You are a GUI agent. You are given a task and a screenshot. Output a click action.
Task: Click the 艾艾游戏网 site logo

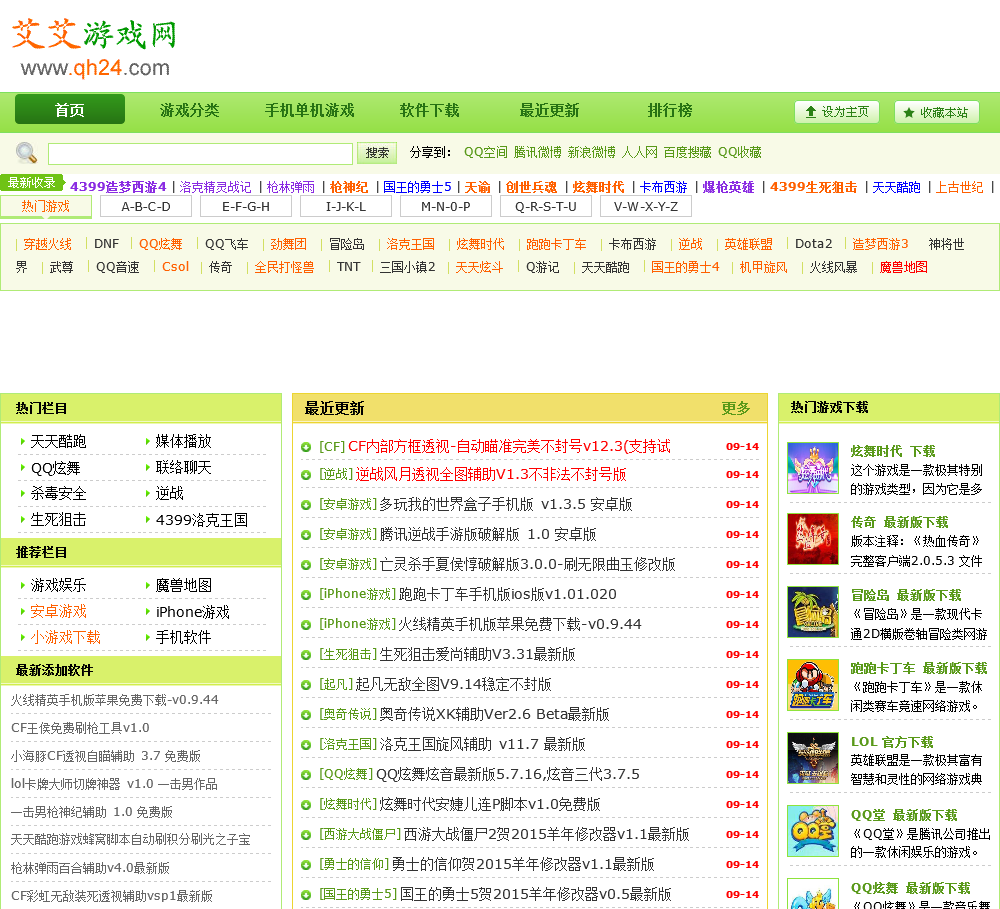pos(94,48)
